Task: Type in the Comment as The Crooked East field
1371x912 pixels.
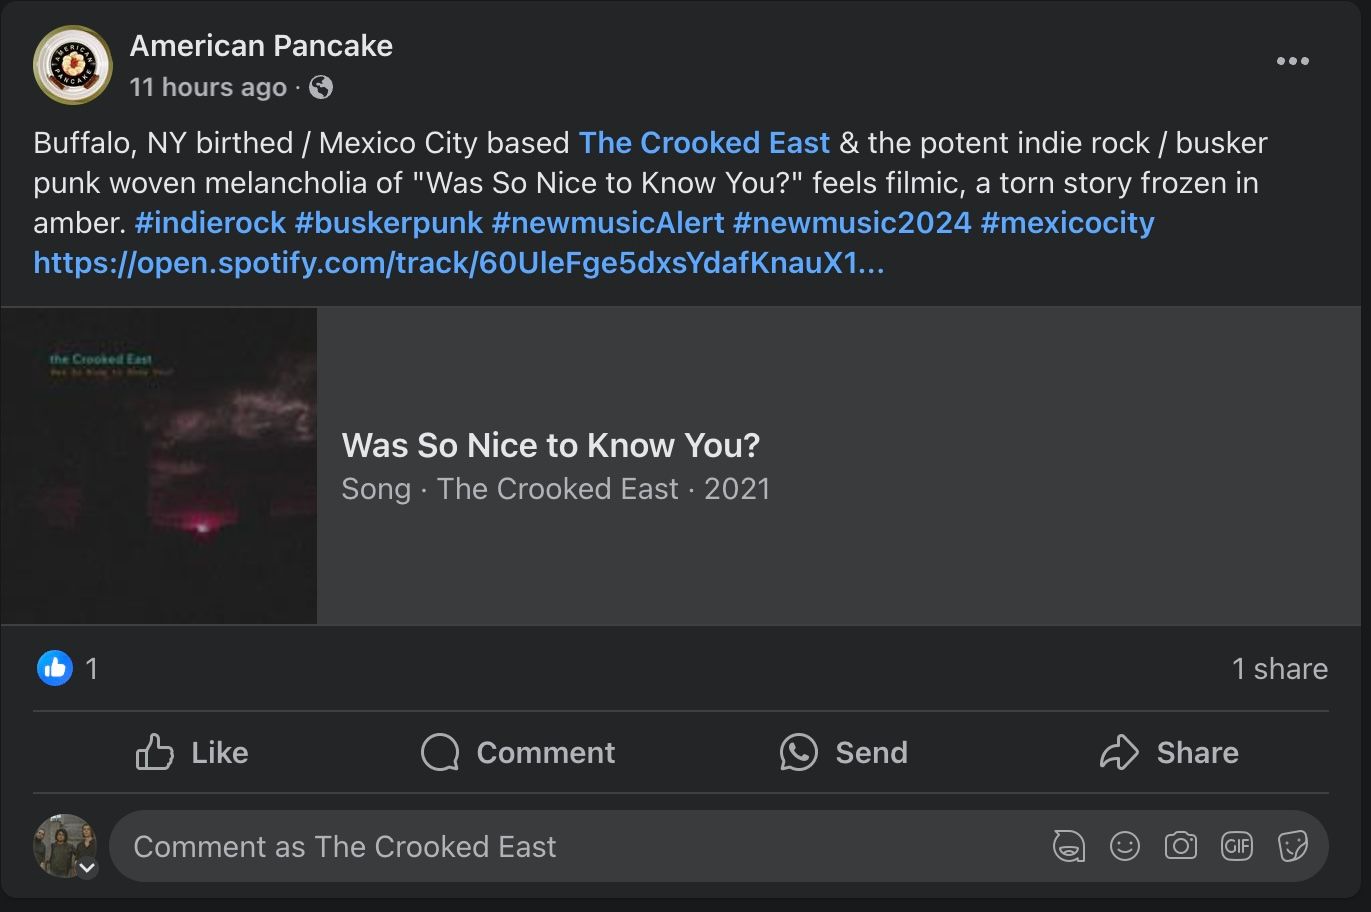Action: coord(580,847)
